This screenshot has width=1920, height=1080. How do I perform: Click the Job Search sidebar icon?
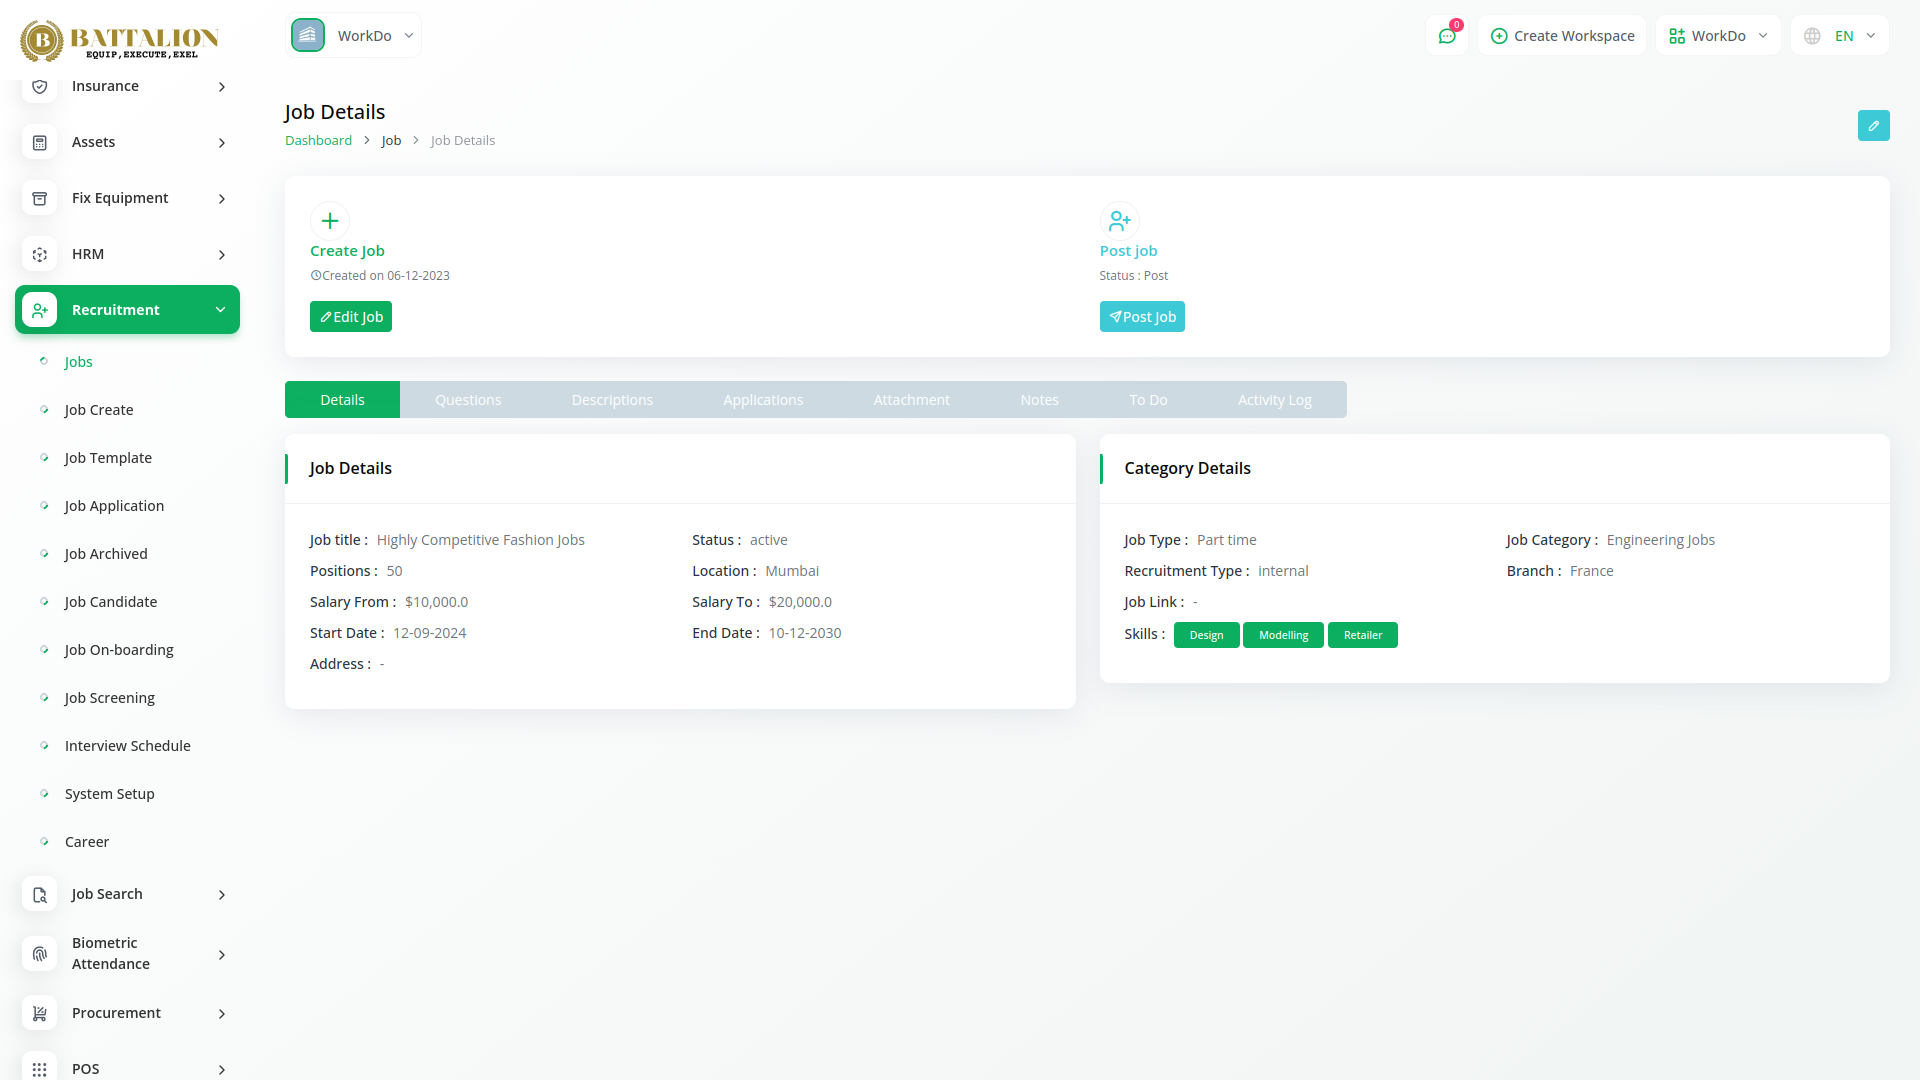point(40,895)
